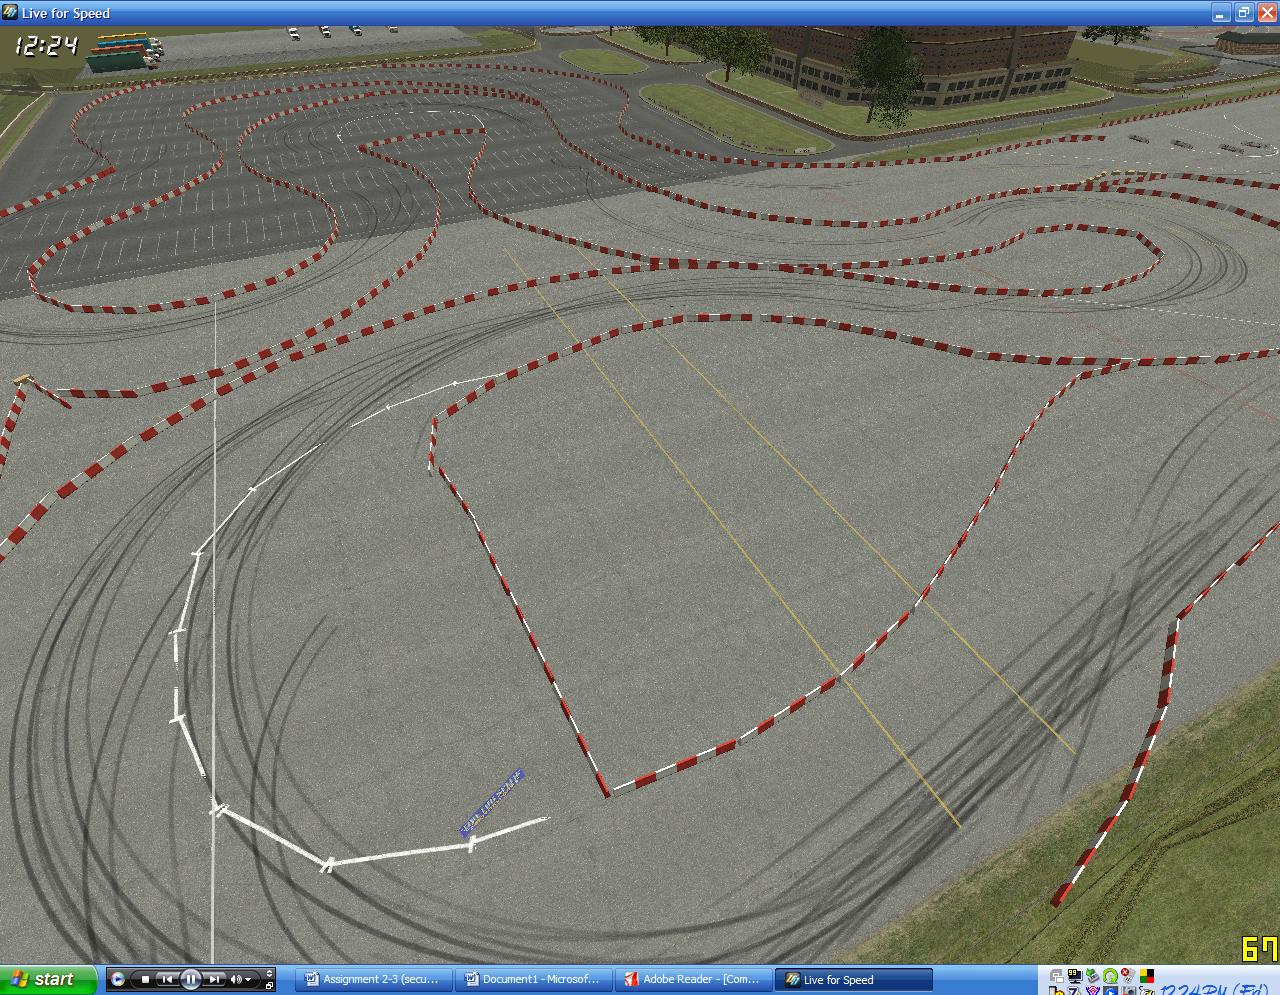Select Live for Speed taskbar button

pos(856,980)
